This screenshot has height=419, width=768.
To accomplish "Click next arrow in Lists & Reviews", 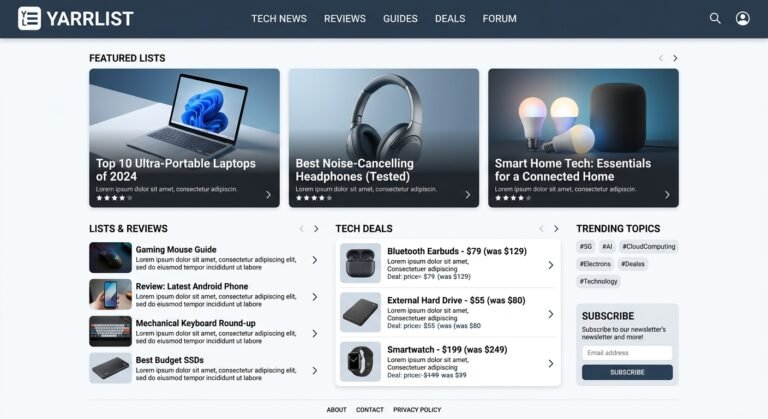I will (x=316, y=229).
